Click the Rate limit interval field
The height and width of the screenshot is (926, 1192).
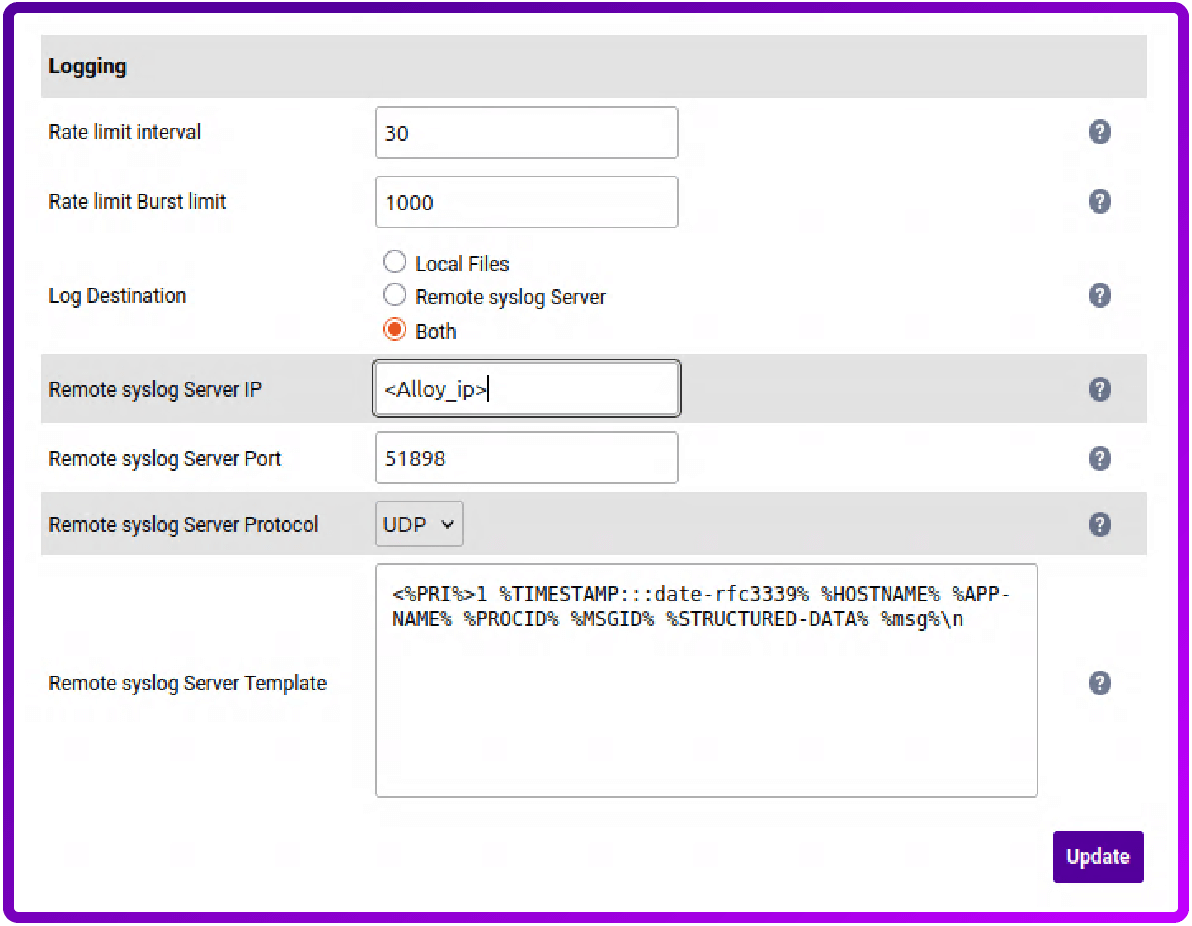pyautogui.click(x=526, y=133)
